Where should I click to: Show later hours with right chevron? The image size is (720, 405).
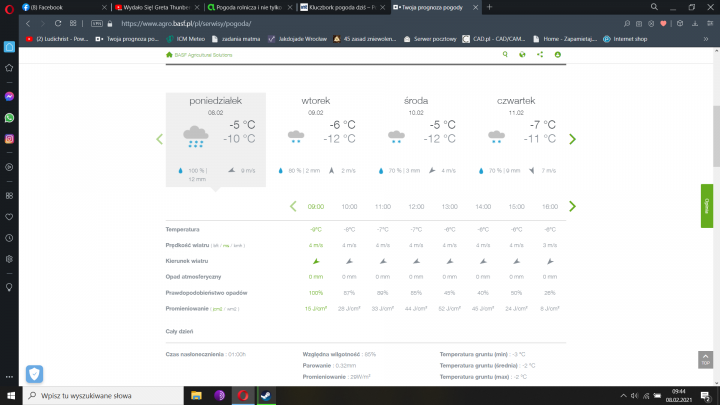pyautogui.click(x=572, y=206)
